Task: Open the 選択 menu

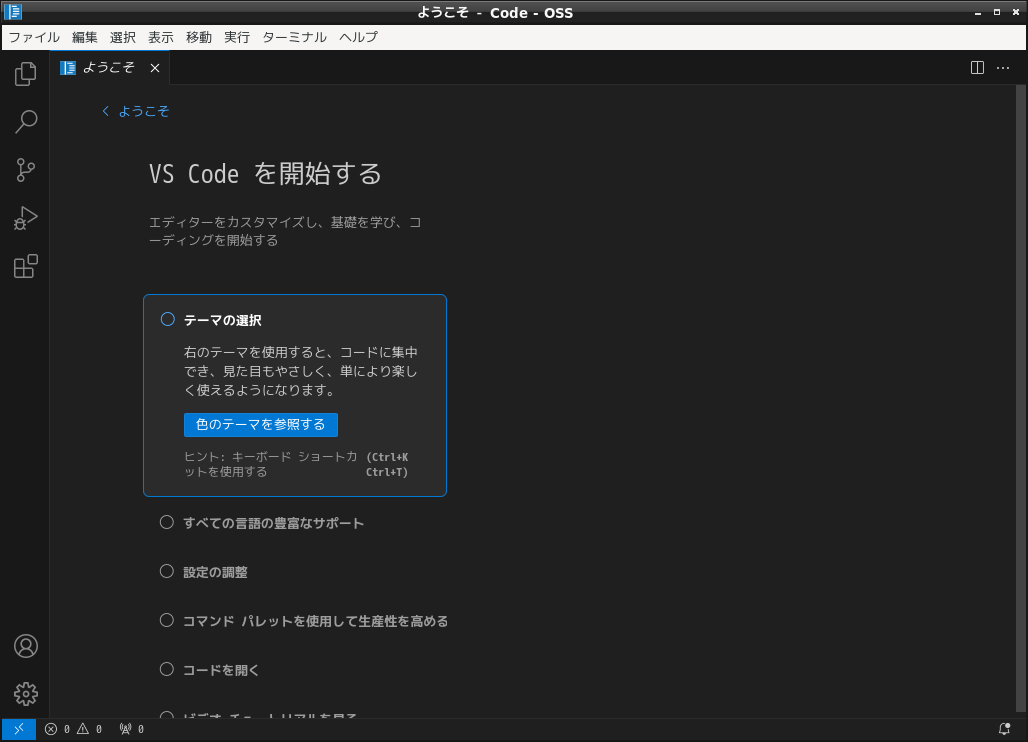Action: click(123, 37)
